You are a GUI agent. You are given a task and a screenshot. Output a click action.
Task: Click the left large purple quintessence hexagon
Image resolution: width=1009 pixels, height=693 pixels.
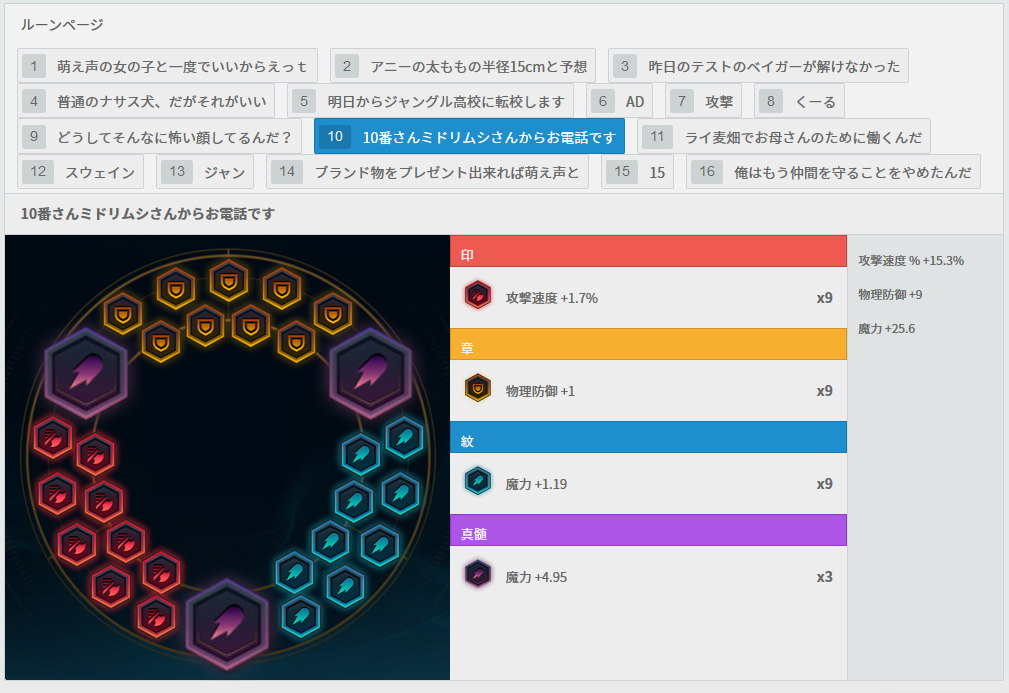pyautogui.click(x=86, y=373)
